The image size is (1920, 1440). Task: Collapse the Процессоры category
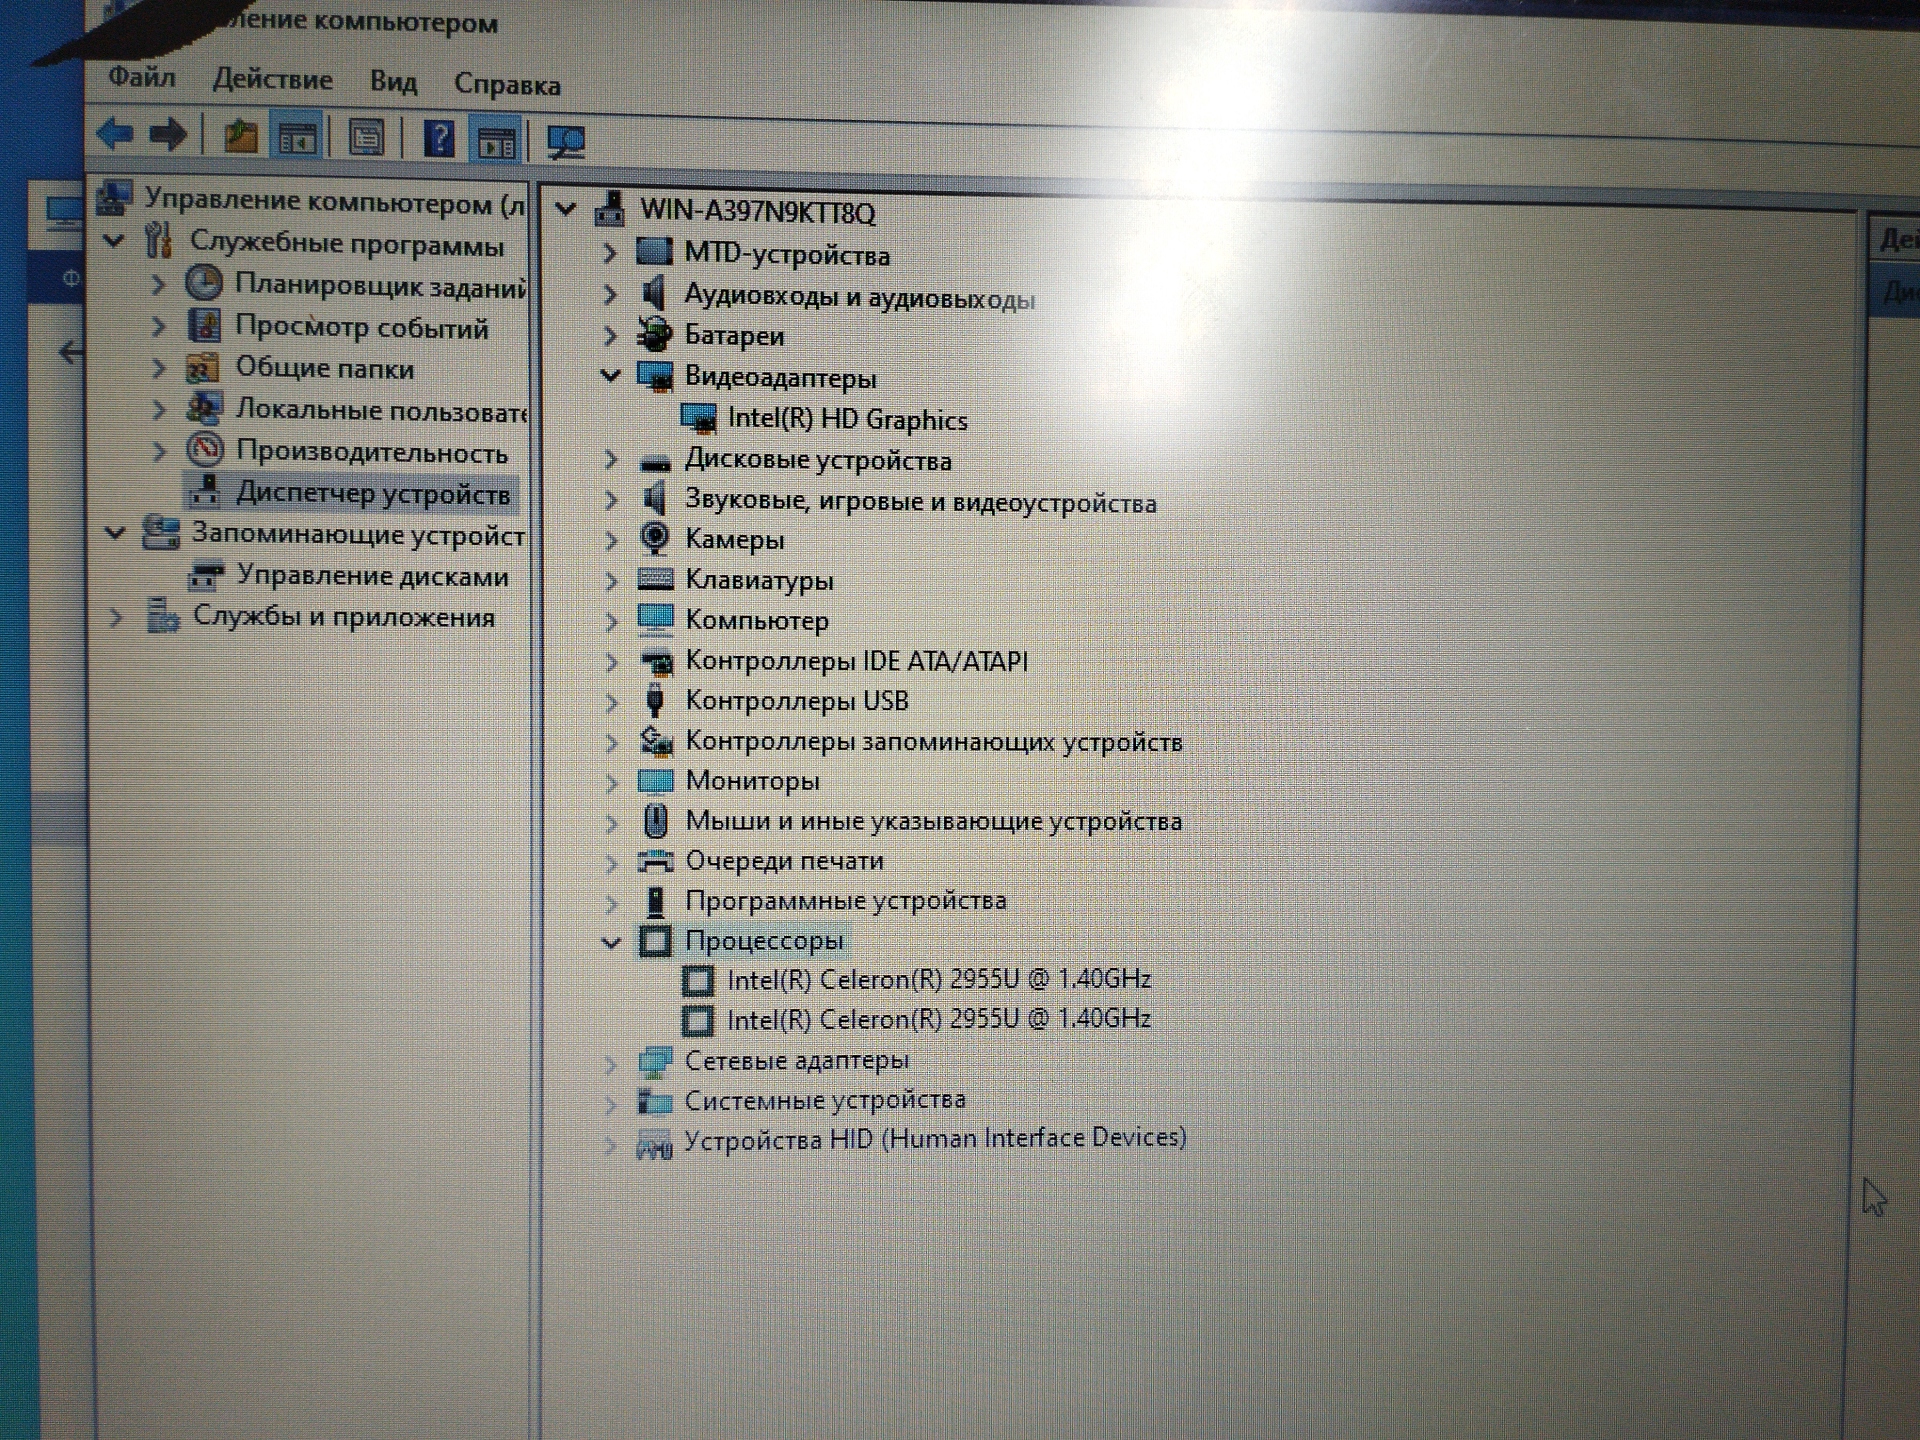click(x=611, y=941)
